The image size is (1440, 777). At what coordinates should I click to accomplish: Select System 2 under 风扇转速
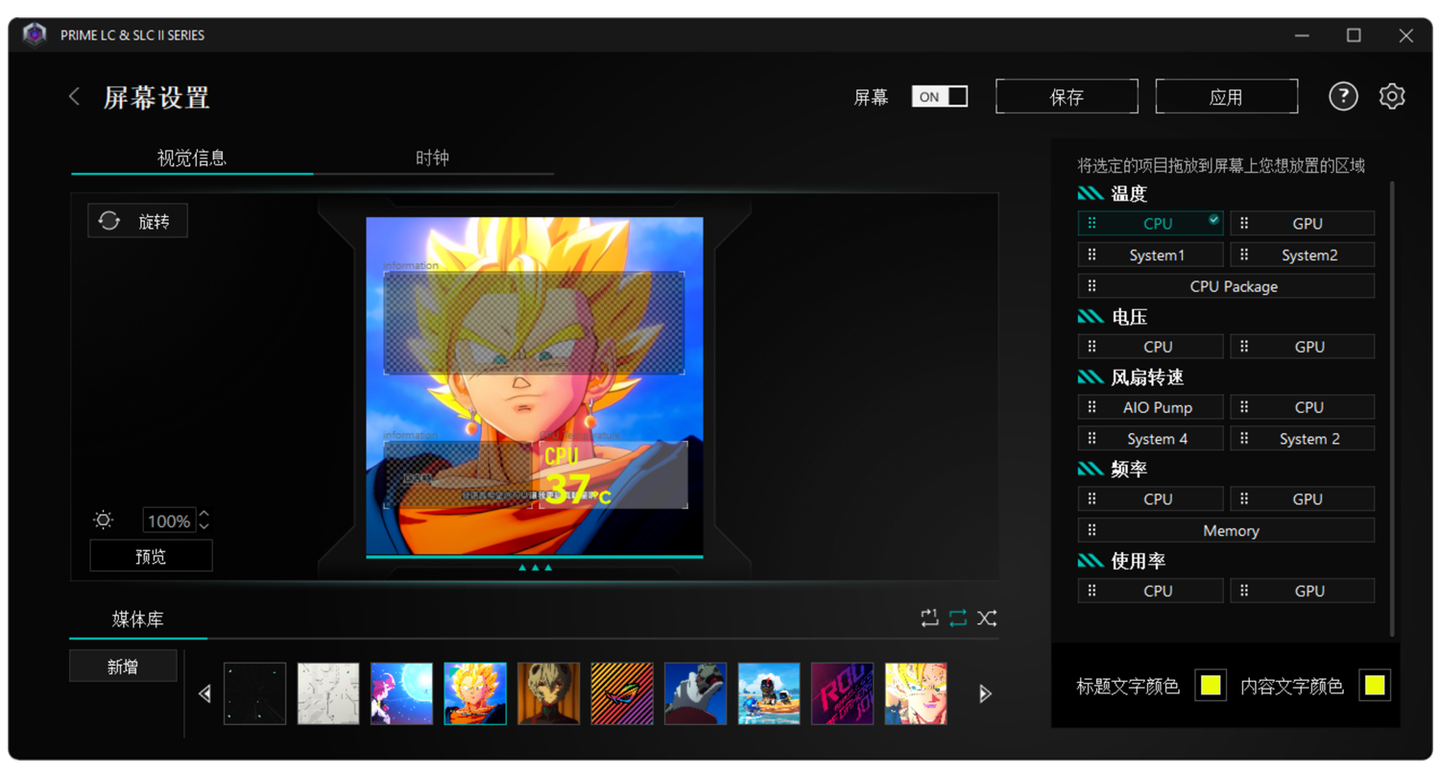pyautogui.click(x=1302, y=438)
